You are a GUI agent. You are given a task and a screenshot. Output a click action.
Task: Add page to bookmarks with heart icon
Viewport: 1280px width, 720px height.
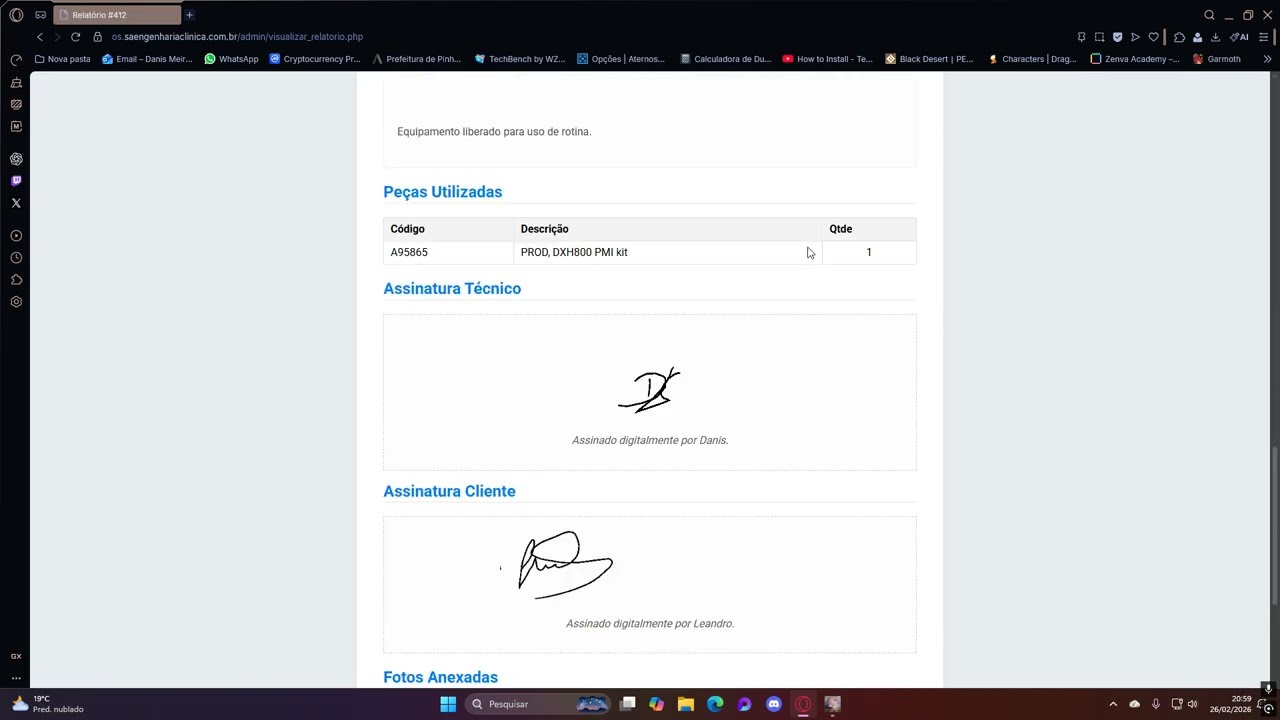click(1153, 37)
